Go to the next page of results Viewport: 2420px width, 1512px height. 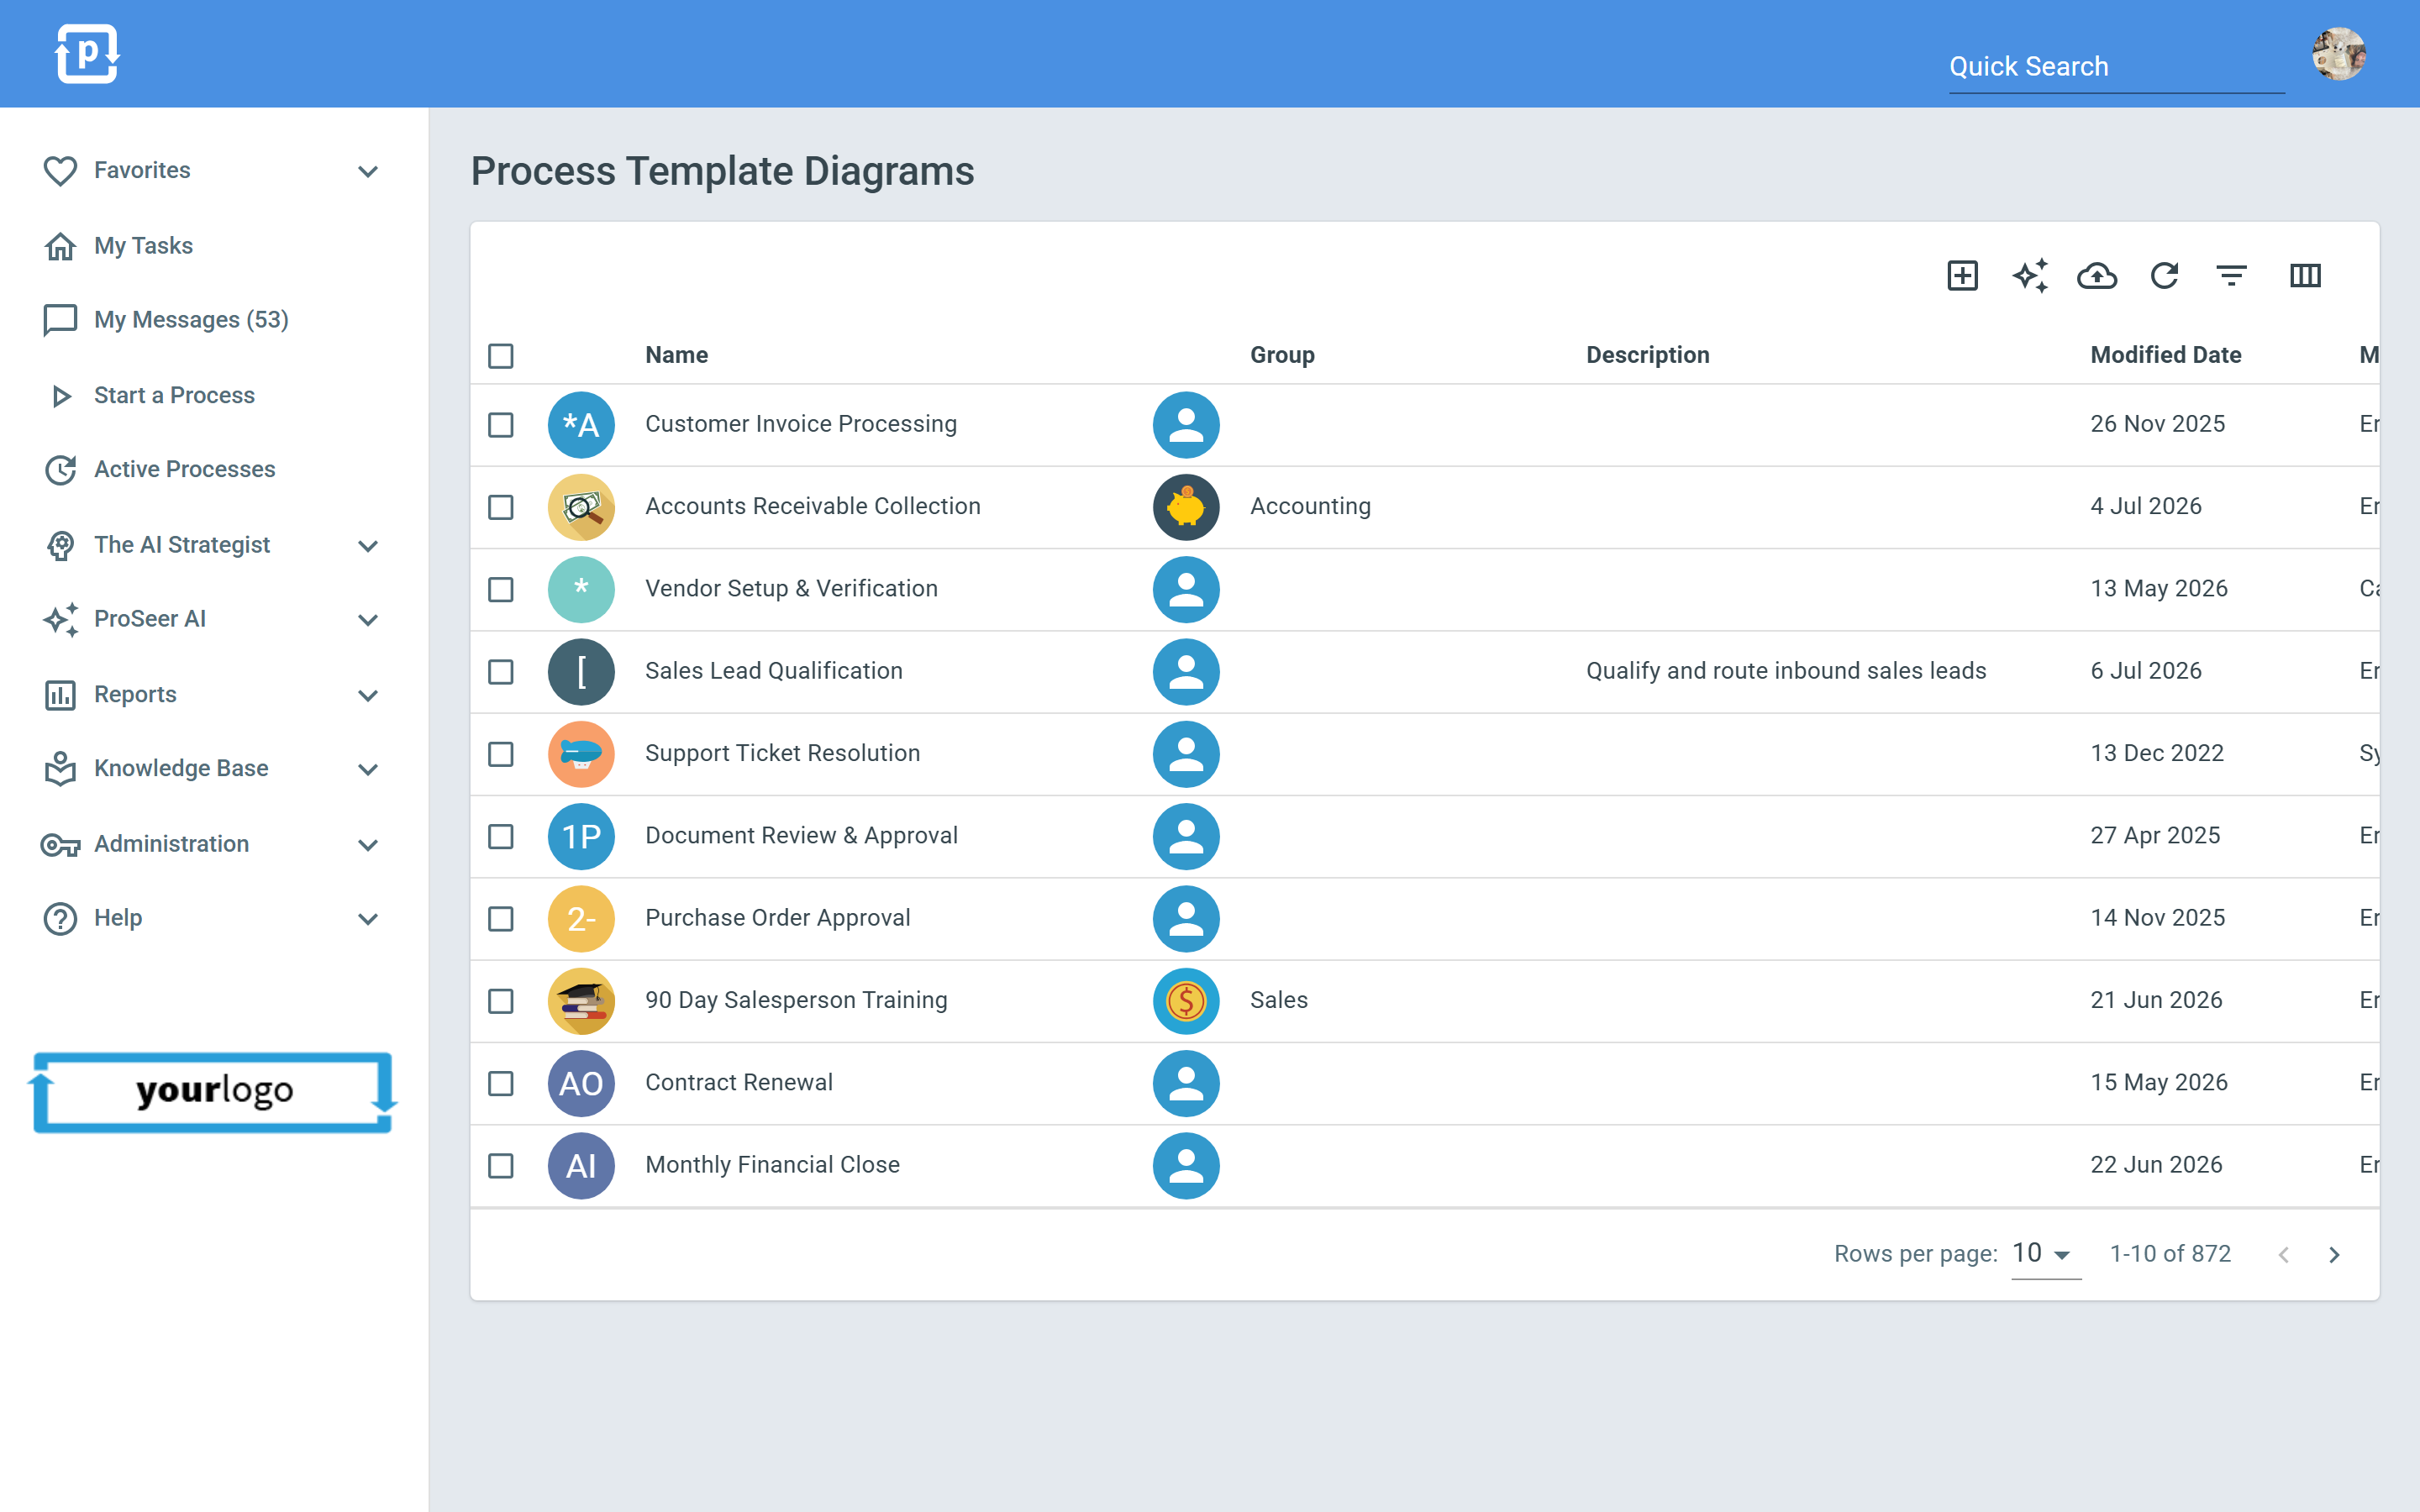click(2334, 1254)
